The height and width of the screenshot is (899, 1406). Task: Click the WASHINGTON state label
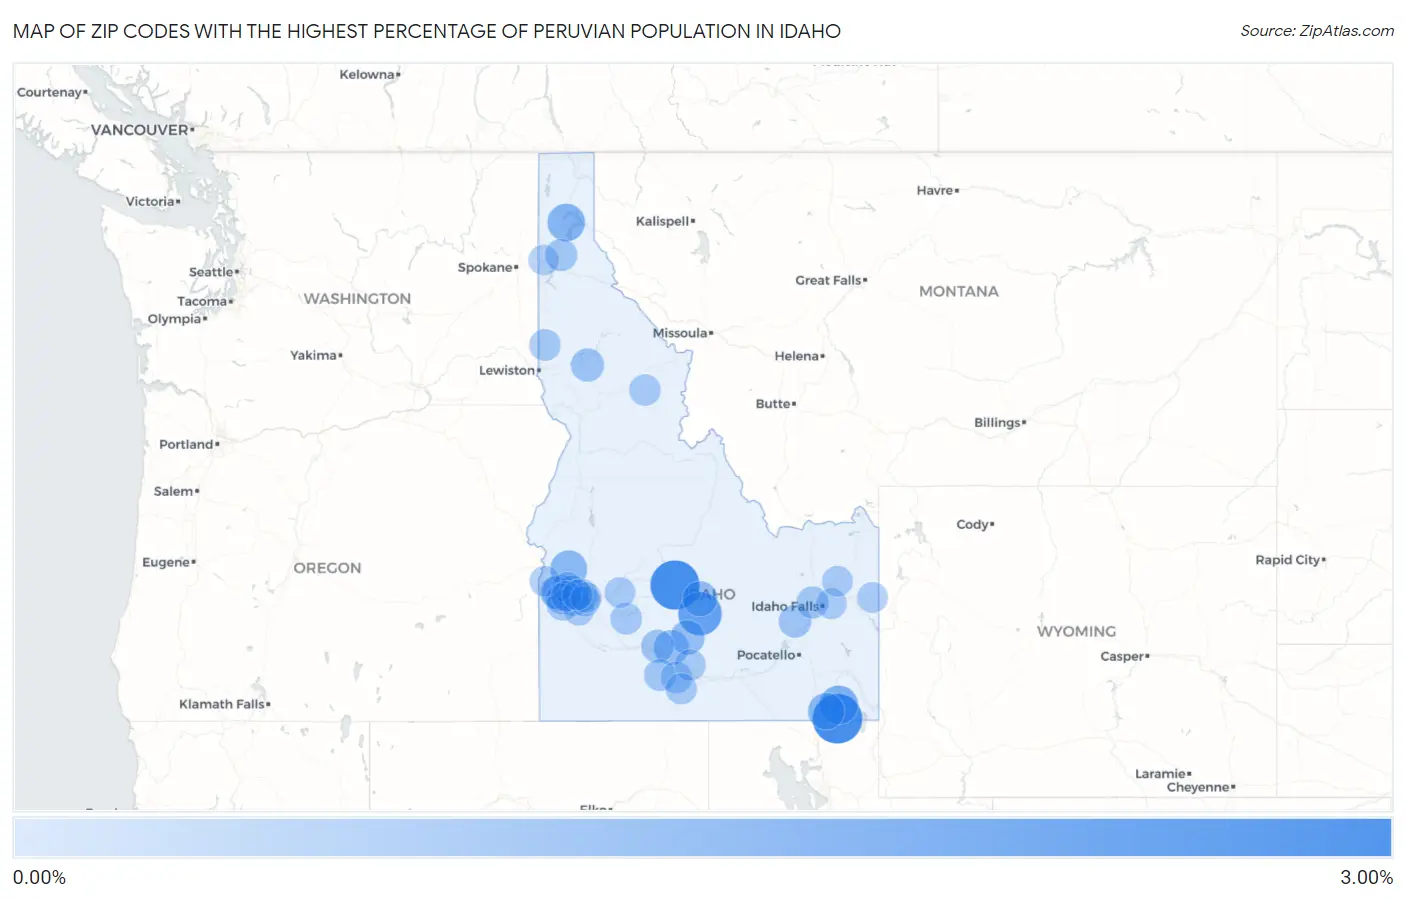click(357, 298)
